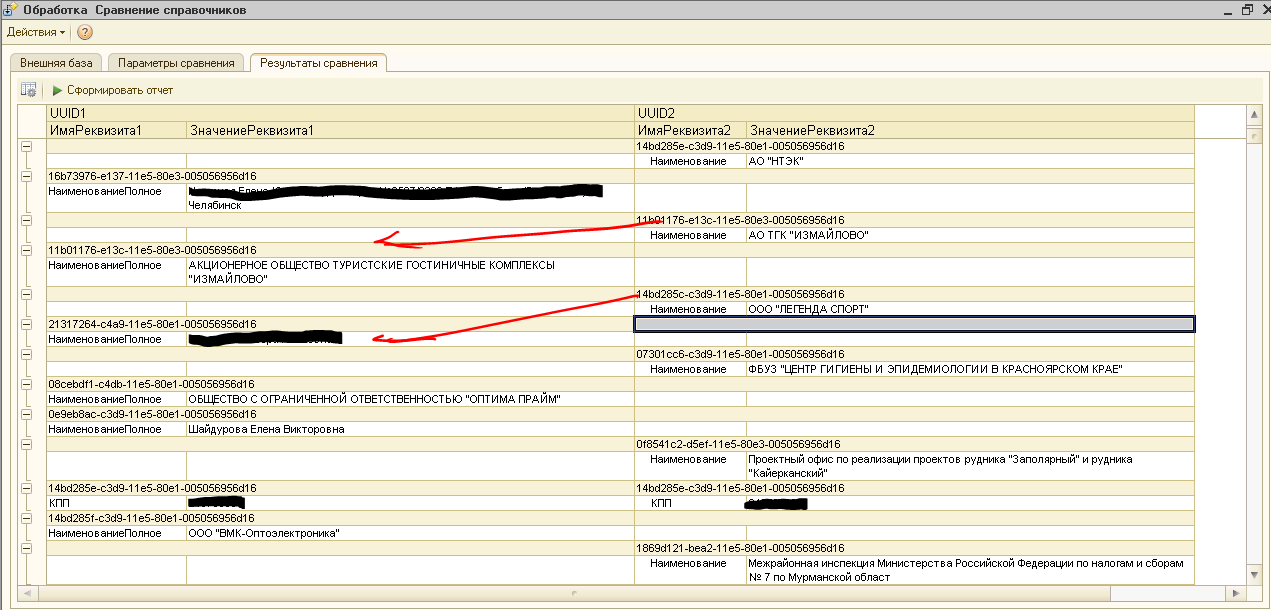Select the АО "НТЭК" value cell
1271x610 pixels.
click(970, 161)
